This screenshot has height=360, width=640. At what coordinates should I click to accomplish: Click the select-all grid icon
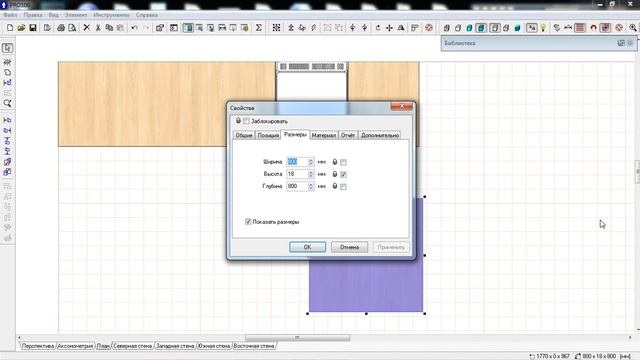(276, 28)
